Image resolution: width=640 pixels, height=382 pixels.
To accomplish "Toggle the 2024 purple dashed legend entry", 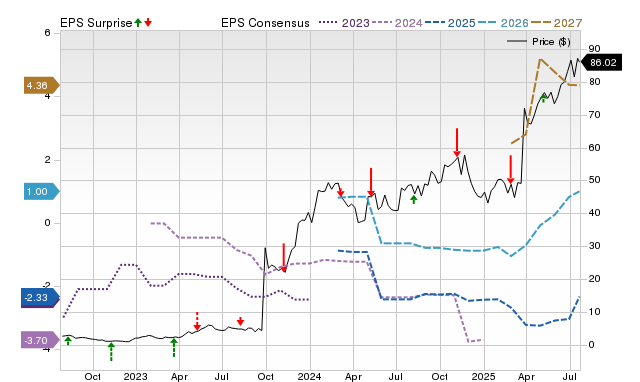I will [397, 23].
